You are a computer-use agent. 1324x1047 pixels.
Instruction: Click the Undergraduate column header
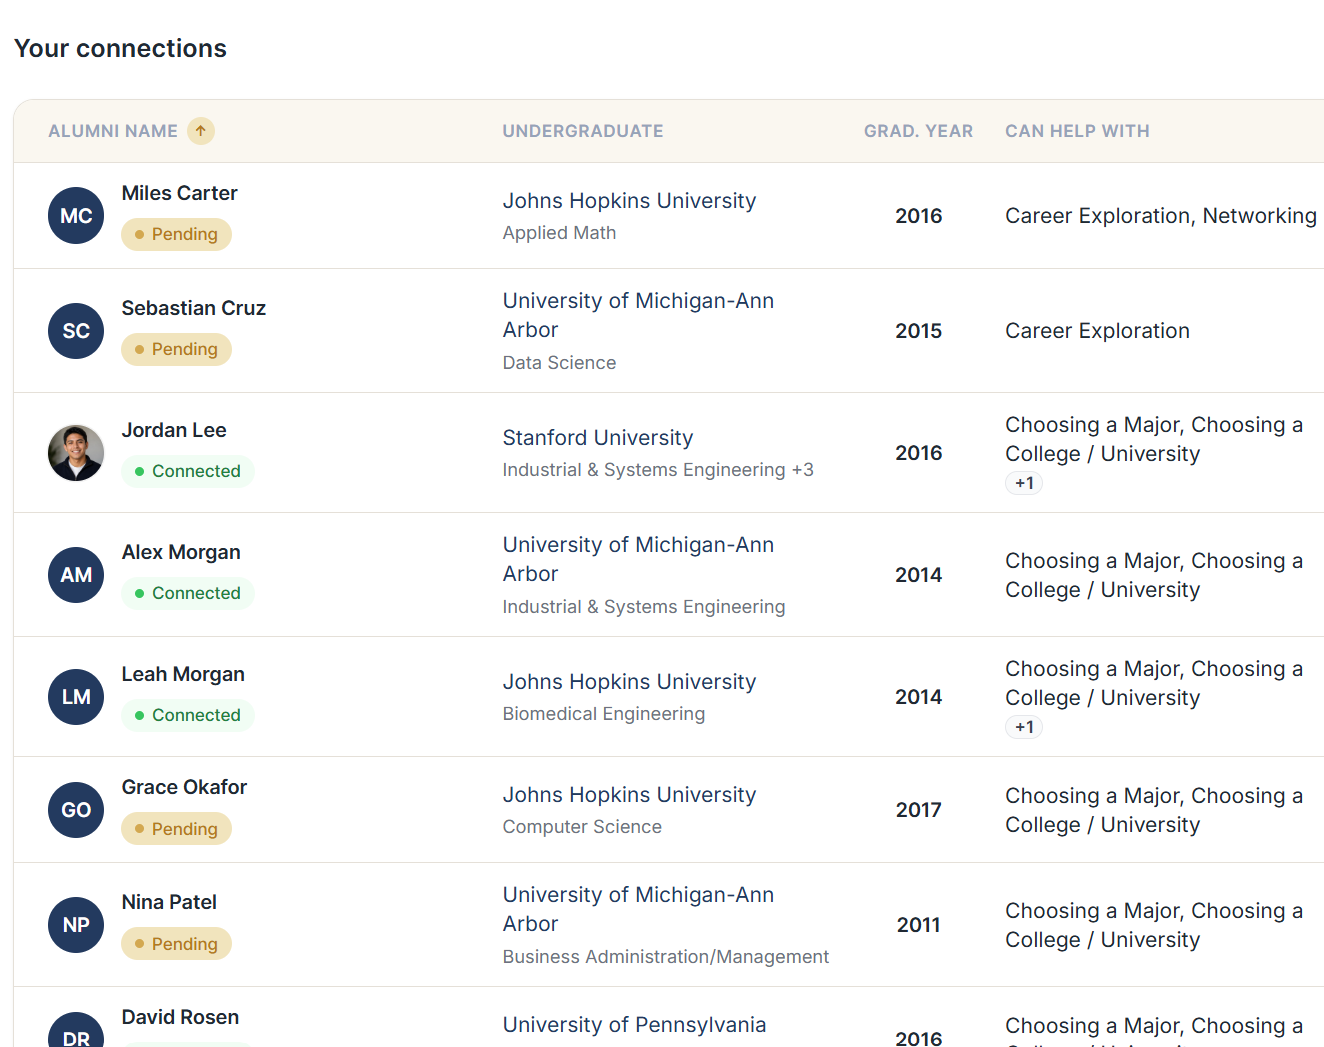[583, 131]
